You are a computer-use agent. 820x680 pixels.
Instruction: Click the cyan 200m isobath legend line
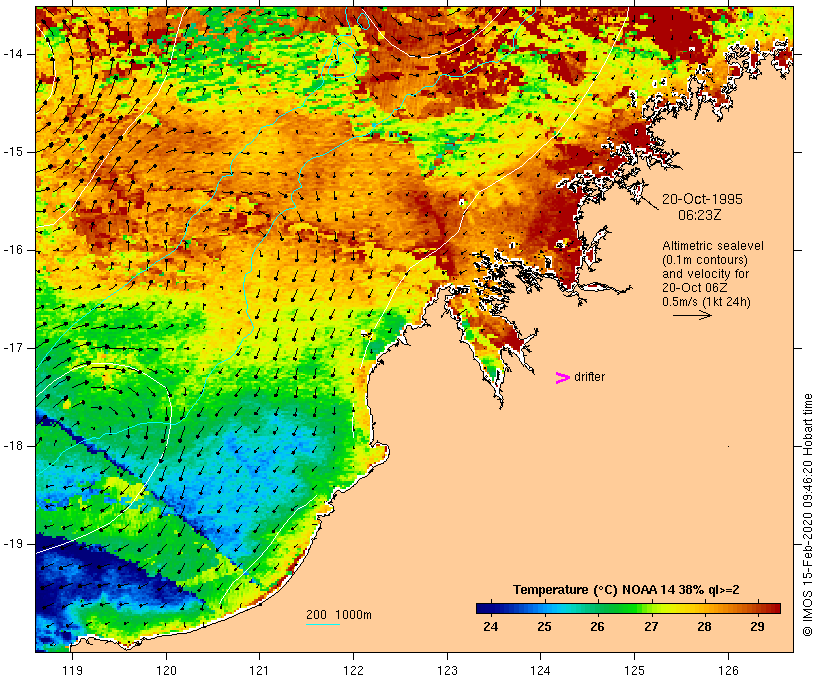[323, 624]
